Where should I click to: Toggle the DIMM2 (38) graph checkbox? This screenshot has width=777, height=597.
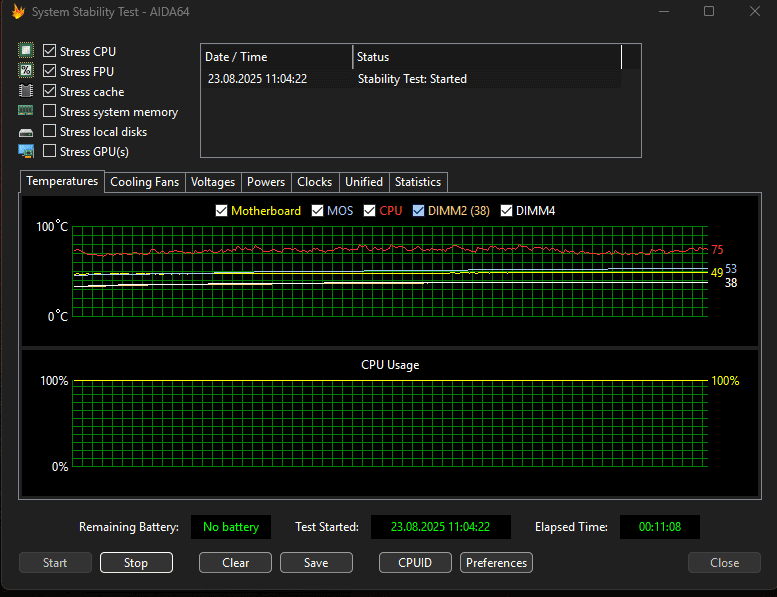pyautogui.click(x=418, y=211)
